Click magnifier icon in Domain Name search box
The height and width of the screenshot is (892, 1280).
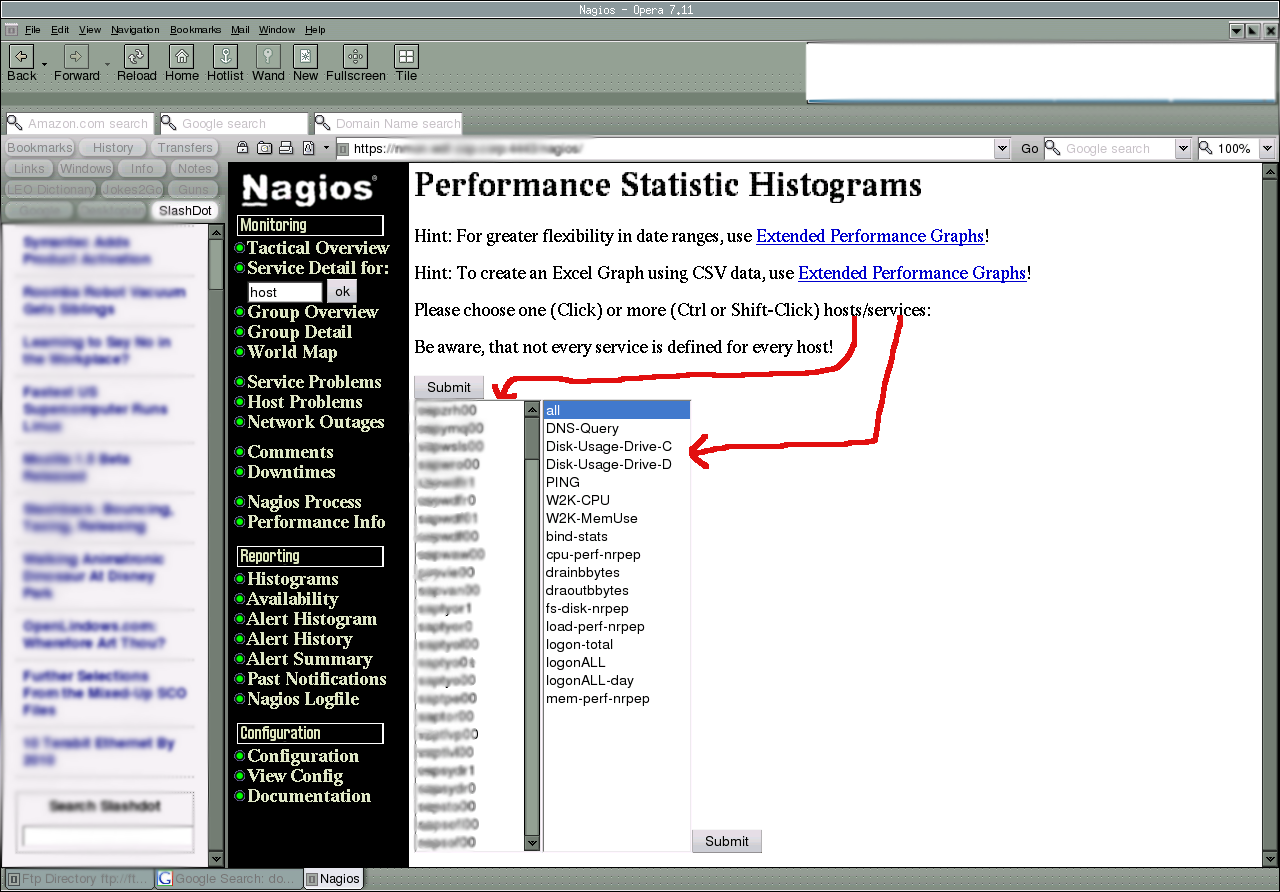click(323, 123)
